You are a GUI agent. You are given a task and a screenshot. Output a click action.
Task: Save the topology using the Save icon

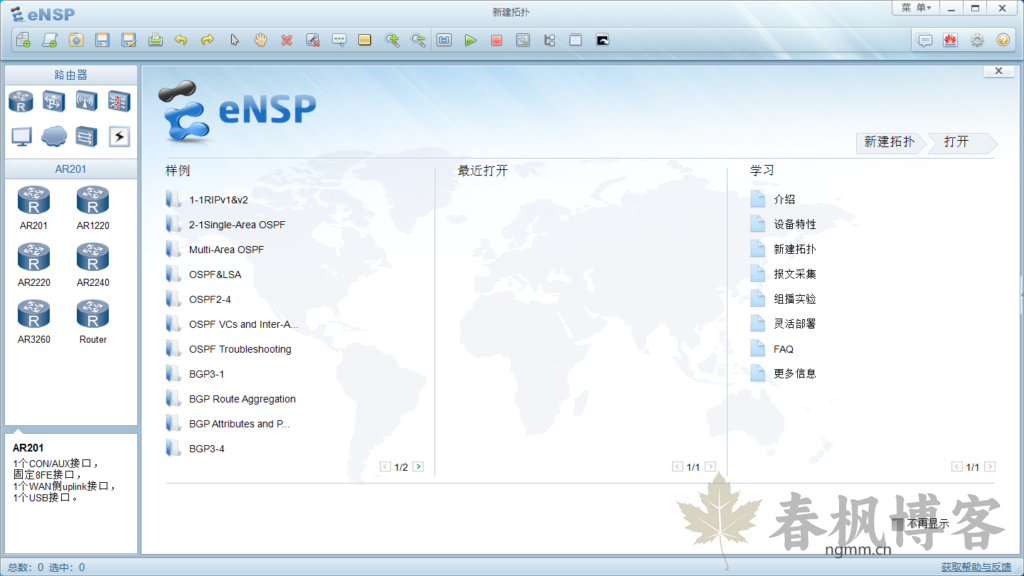(103, 40)
